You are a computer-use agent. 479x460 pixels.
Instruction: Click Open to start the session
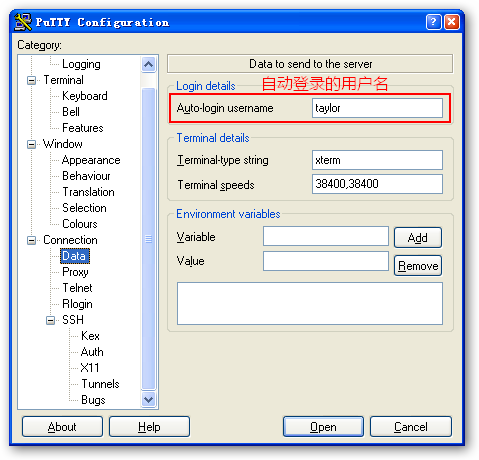click(323, 426)
